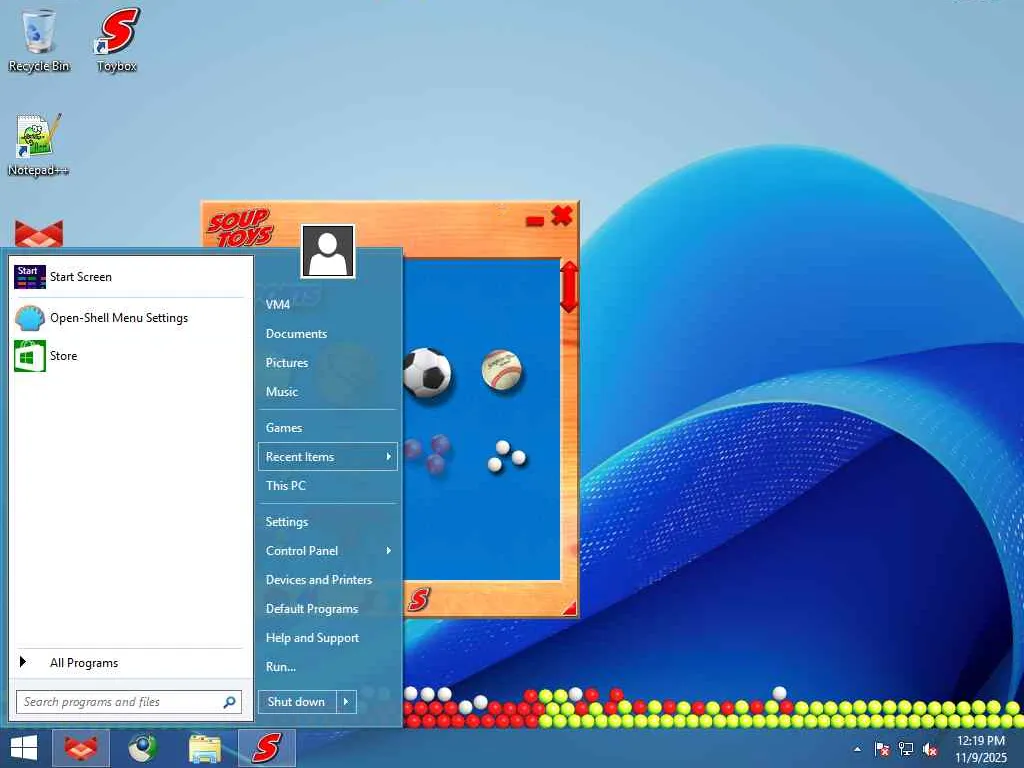Minimize the Soup Toys window
This screenshot has height=768, width=1024.
click(x=535, y=221)
